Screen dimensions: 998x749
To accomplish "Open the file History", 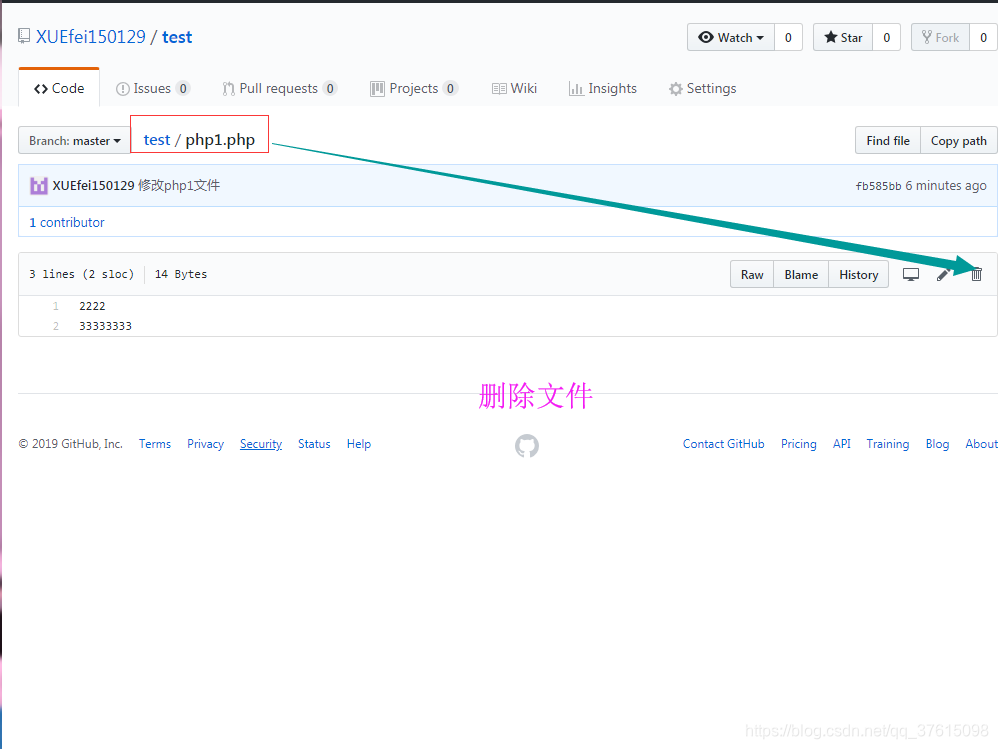I will click(x=858, y=274).
